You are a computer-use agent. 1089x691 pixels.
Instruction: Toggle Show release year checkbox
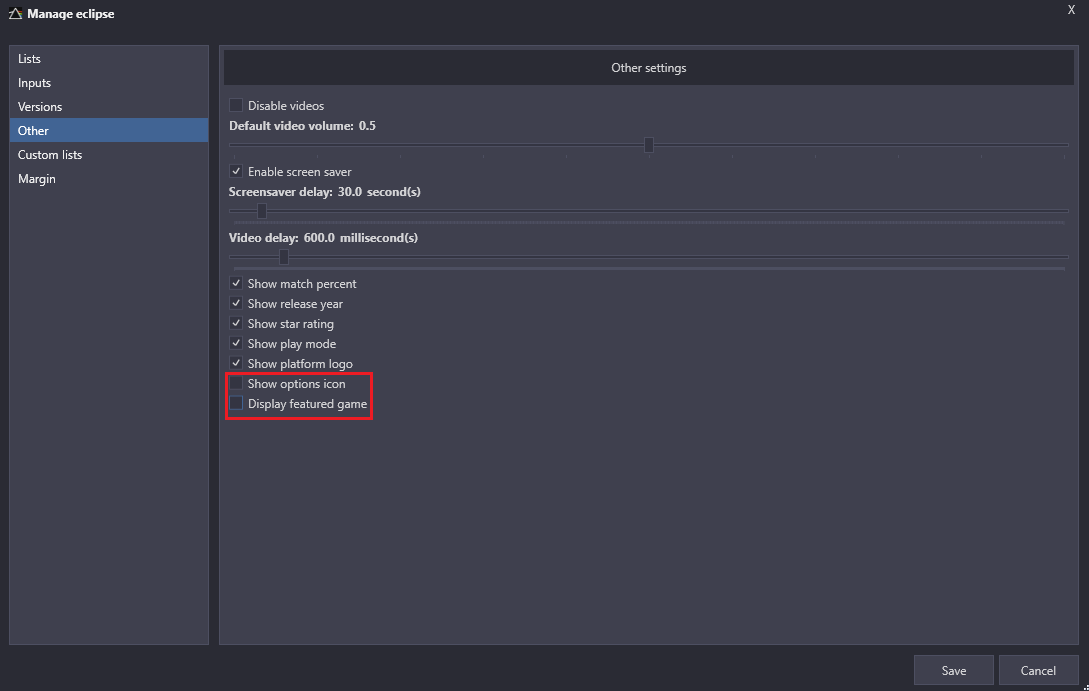pyautogui.click(x=236, y=303)
